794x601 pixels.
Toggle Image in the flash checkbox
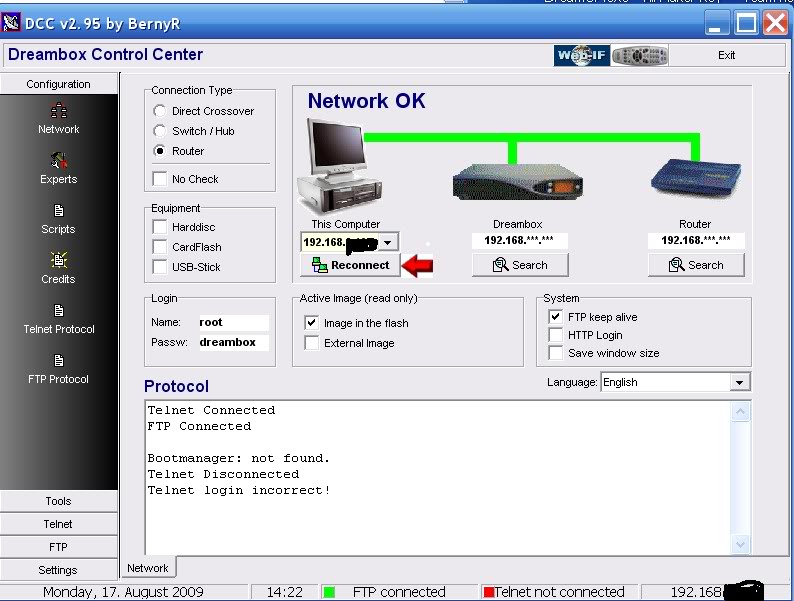click(x=311, y=323)
